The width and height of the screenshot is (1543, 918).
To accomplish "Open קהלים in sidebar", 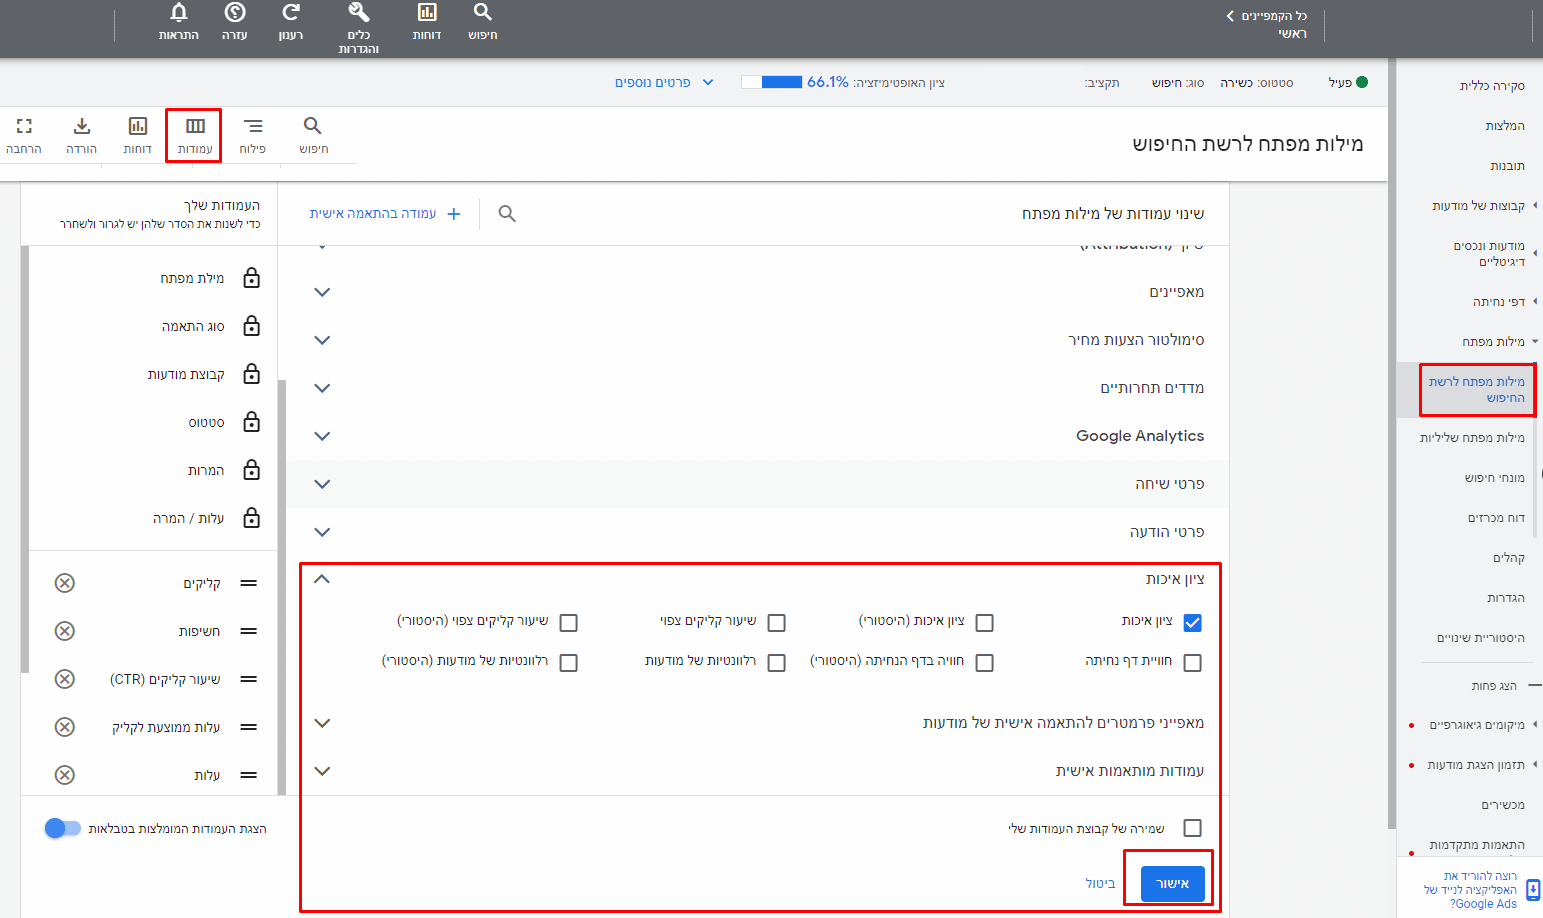I will [1508, 558].
